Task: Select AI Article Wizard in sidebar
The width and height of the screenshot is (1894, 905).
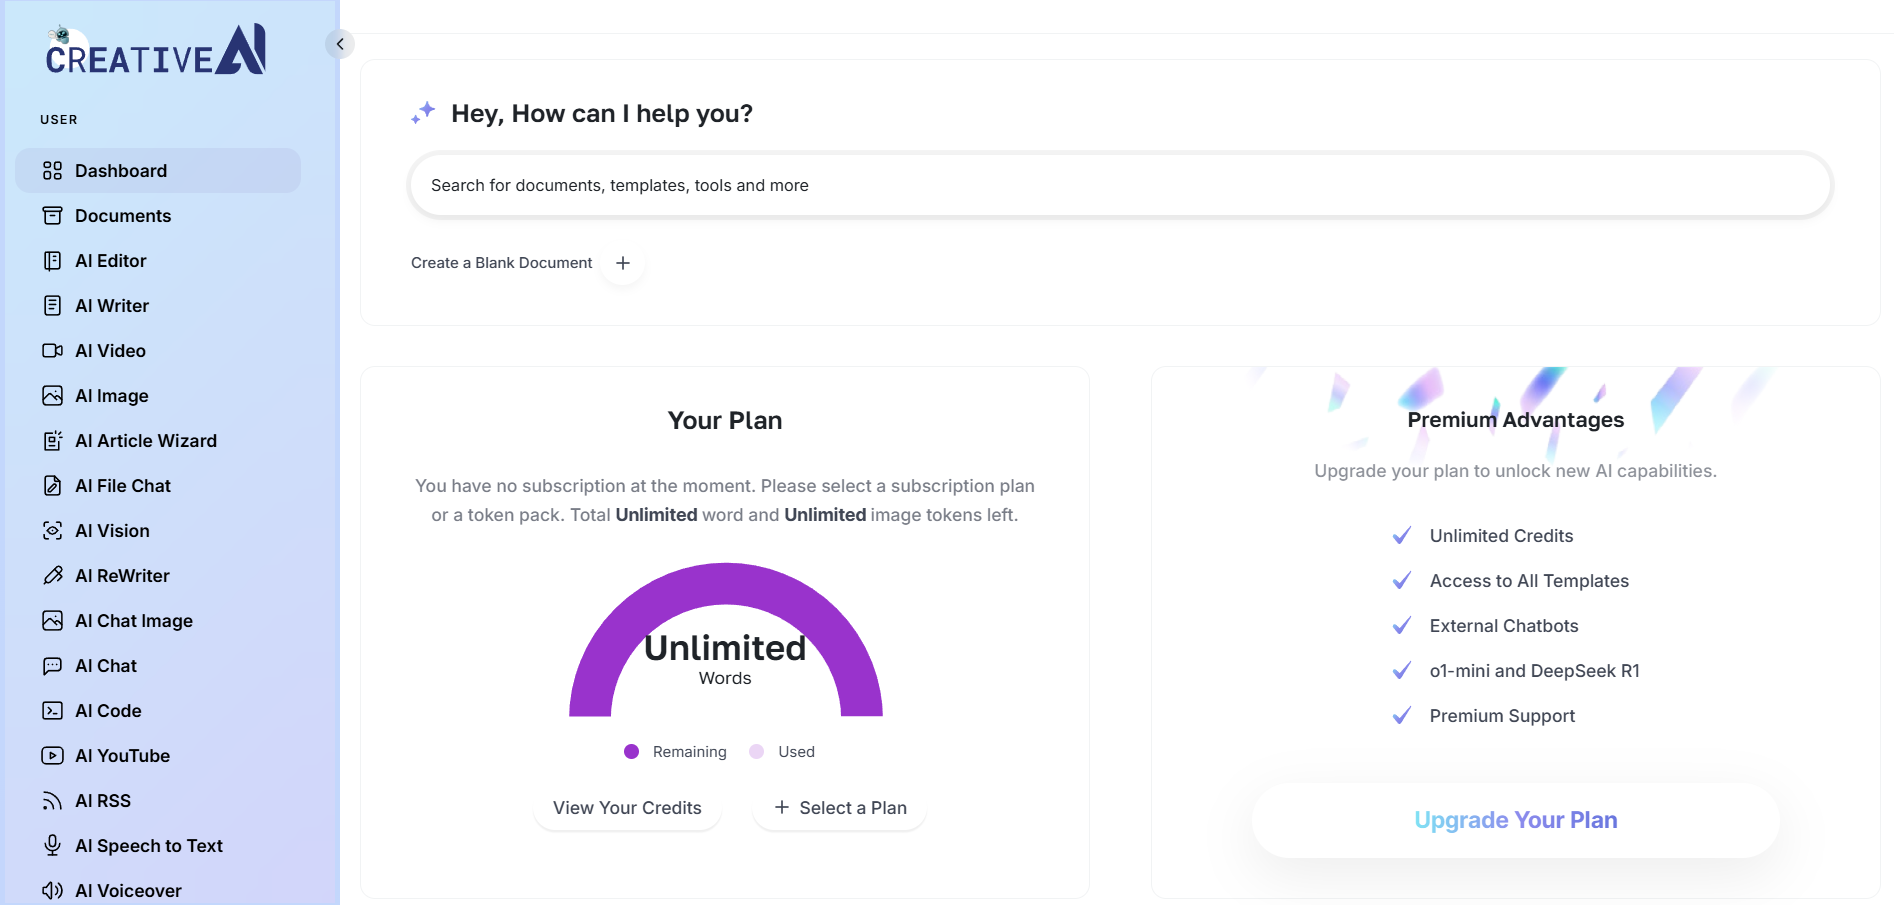Action: click(x=158, y=441)
